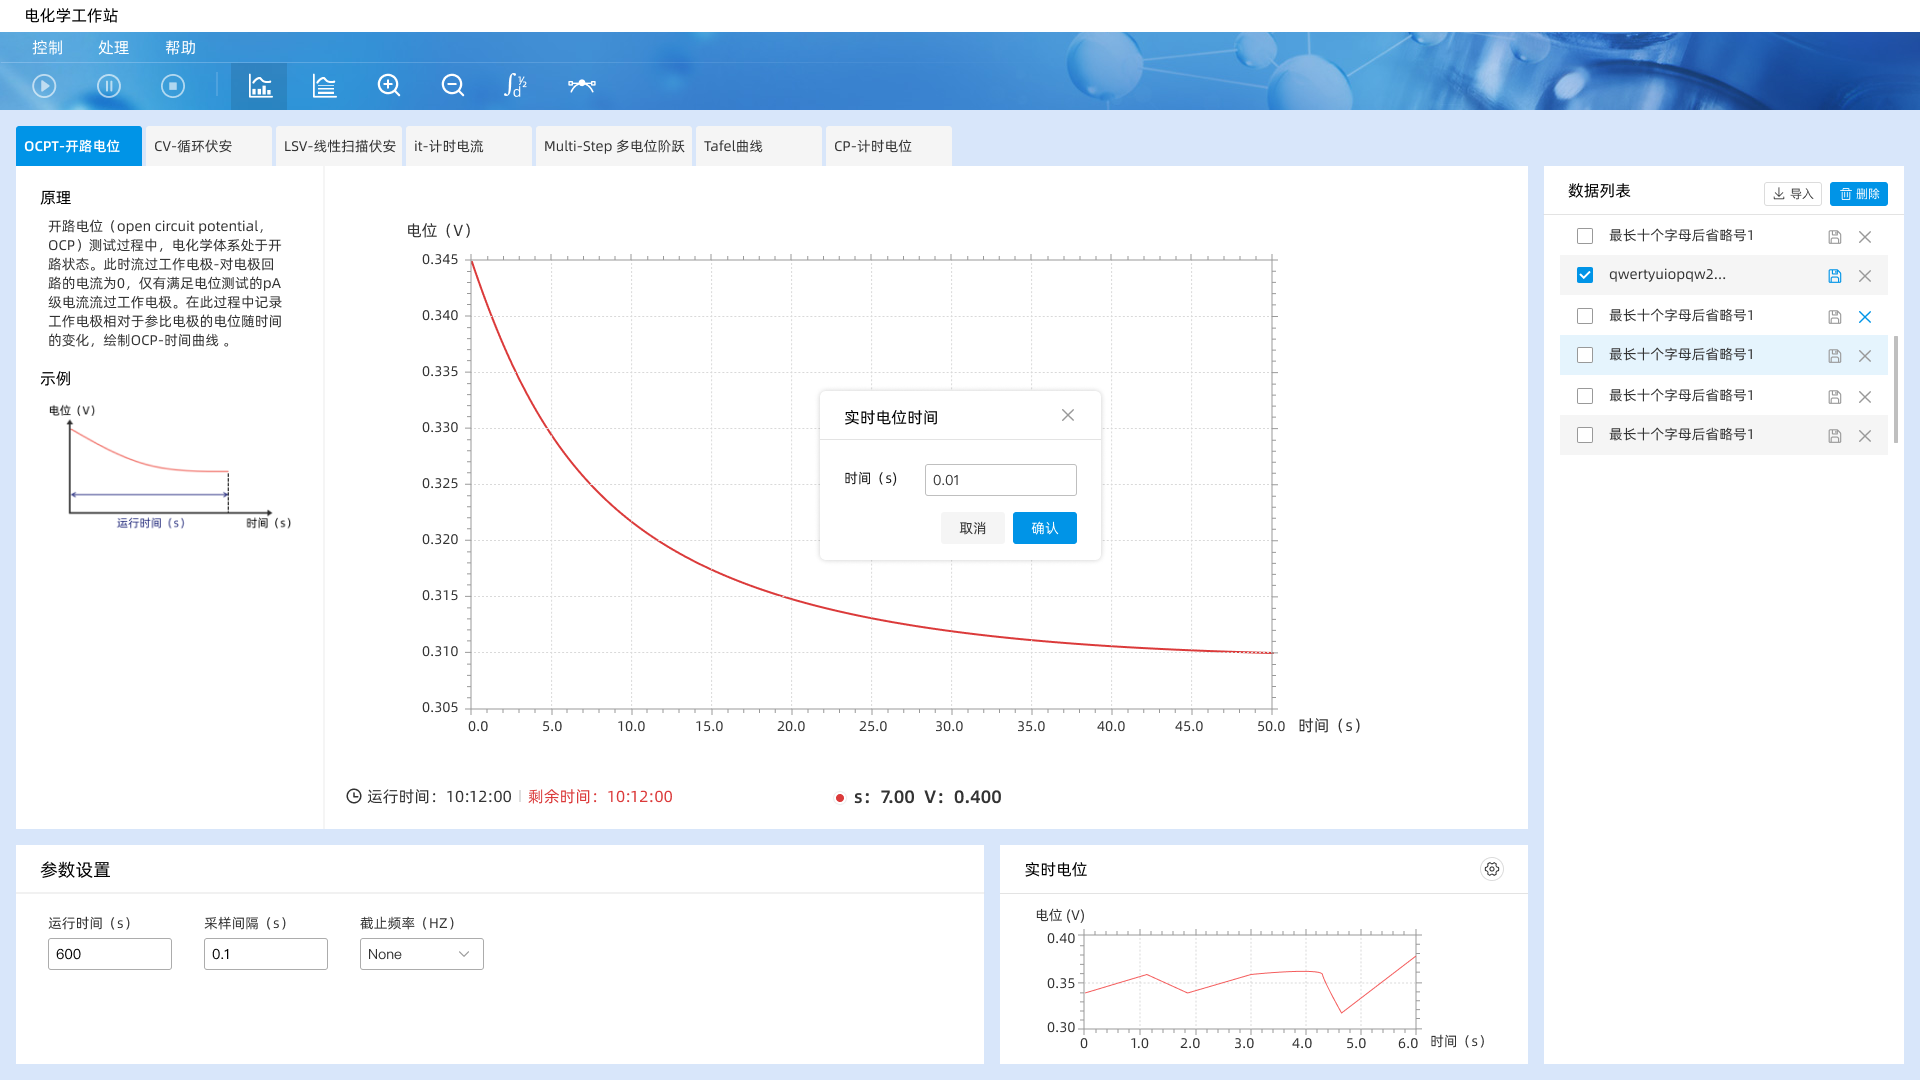
Task: Click the integral calculation icon
Action: [515, 86]
